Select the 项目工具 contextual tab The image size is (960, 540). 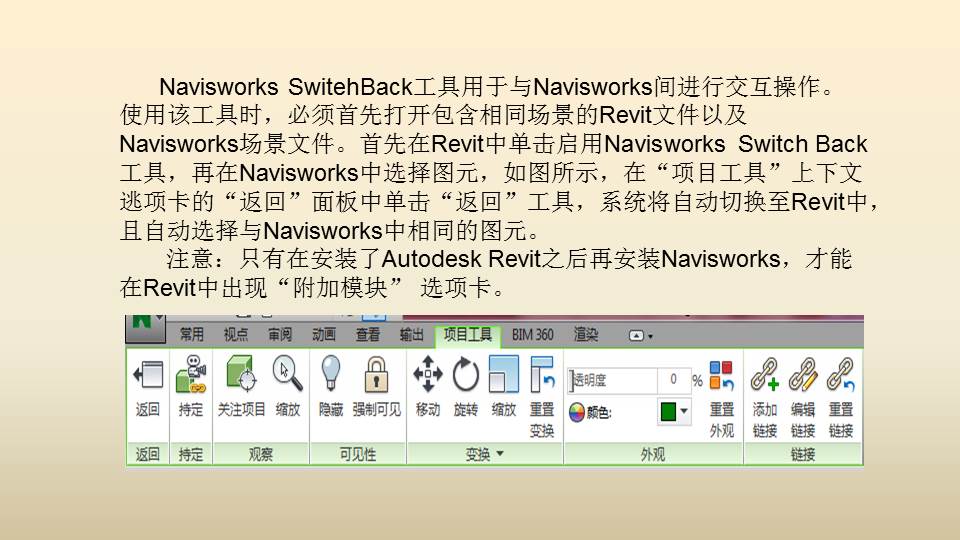click(468, 335)
